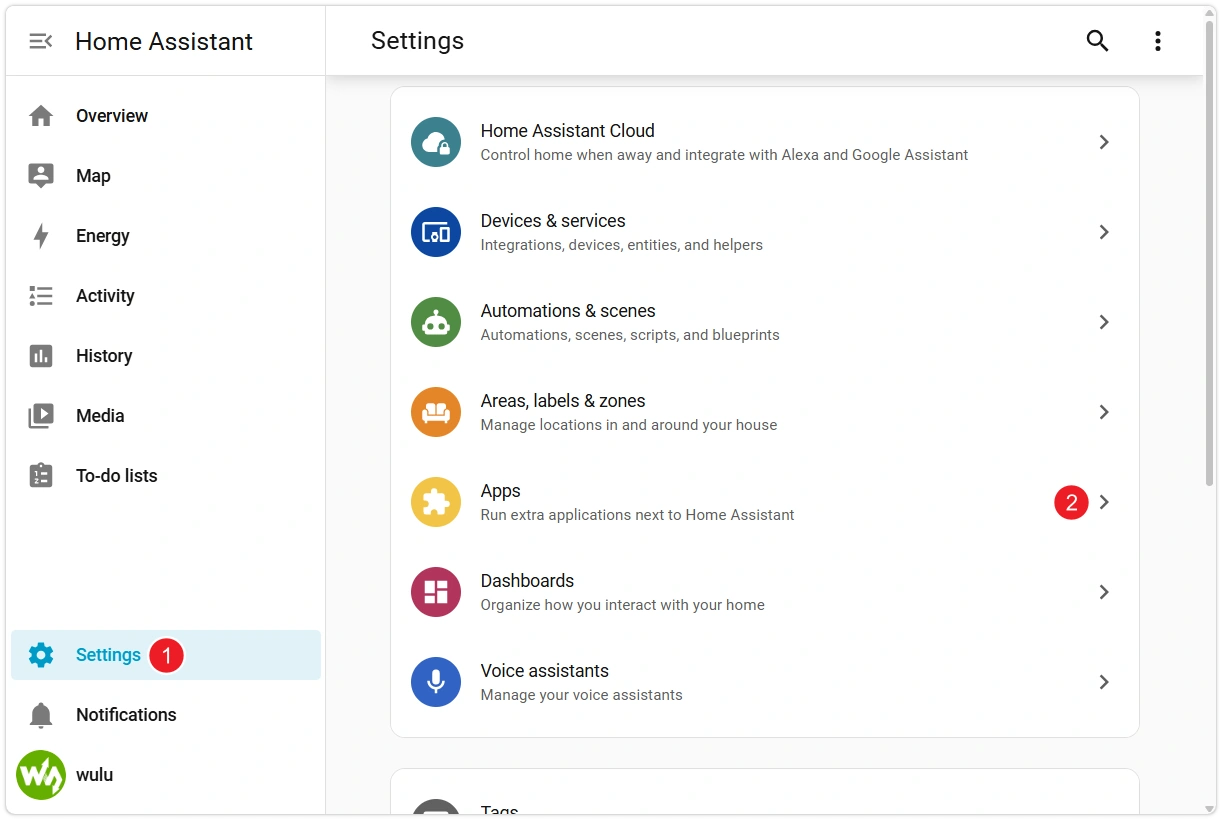This screenshot has height=820, width=1222.
Task: Open Devices & services title
Action: click(x=553, y=221)
